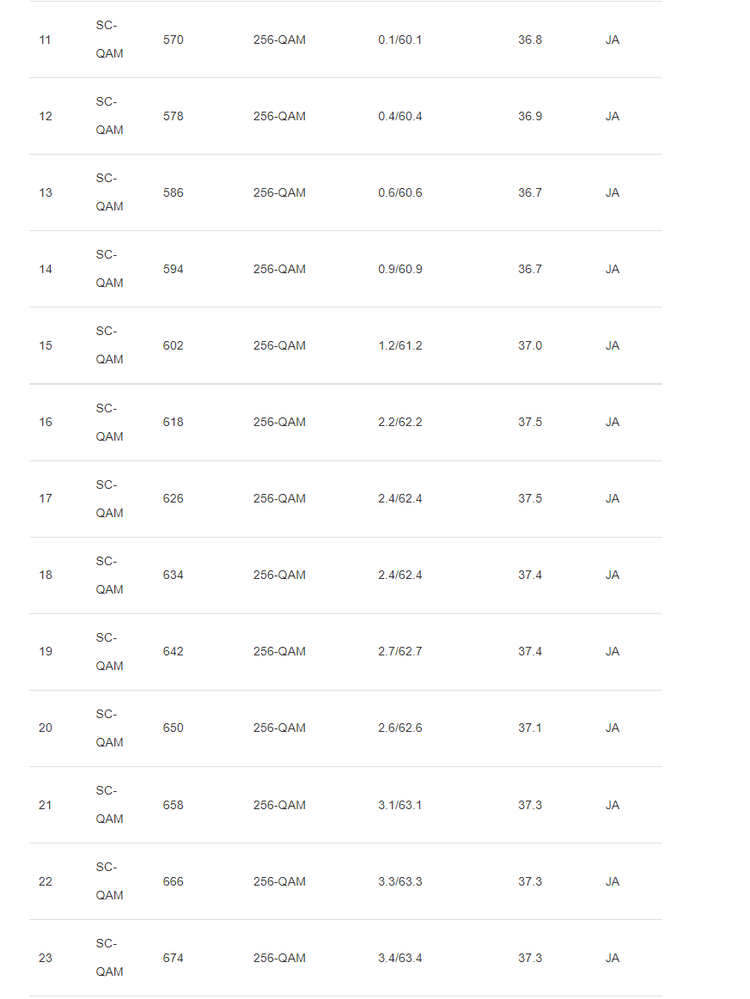Select the frequency value 570
Screen dimensions: 750x999
173,40
